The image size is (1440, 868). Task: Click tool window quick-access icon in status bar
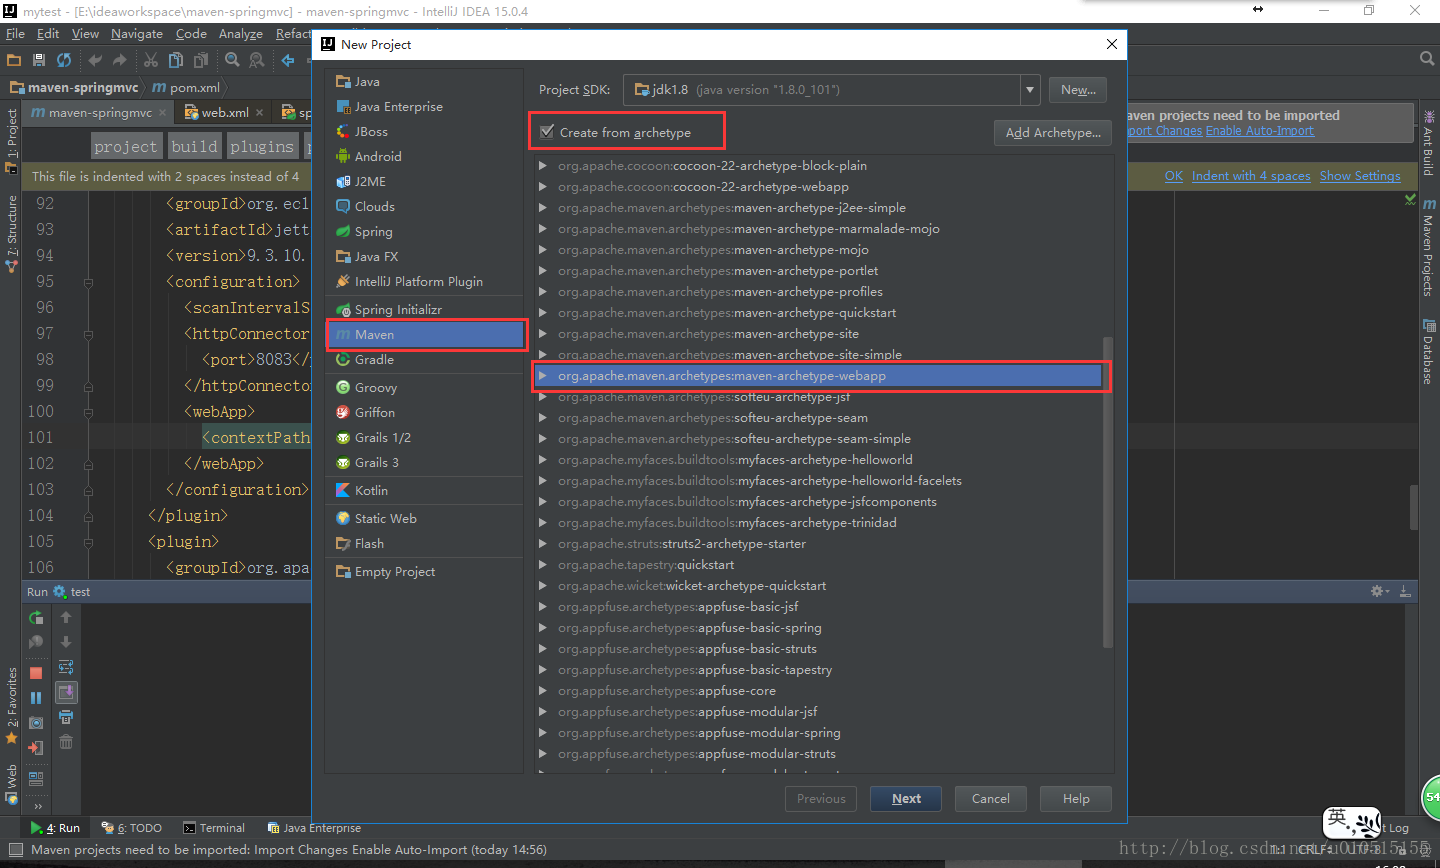(x=15, y=850)
